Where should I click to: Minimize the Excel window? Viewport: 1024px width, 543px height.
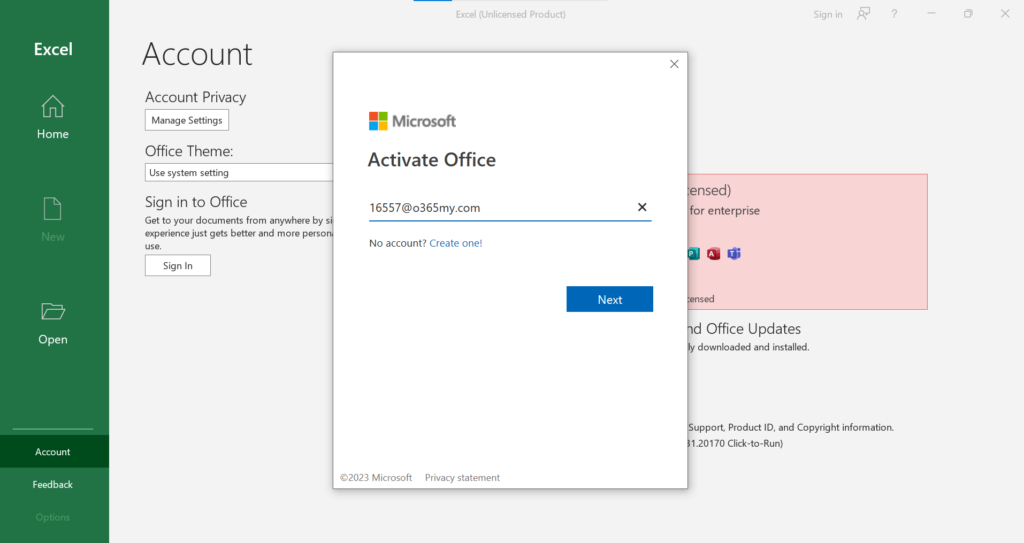pos(931,14)
